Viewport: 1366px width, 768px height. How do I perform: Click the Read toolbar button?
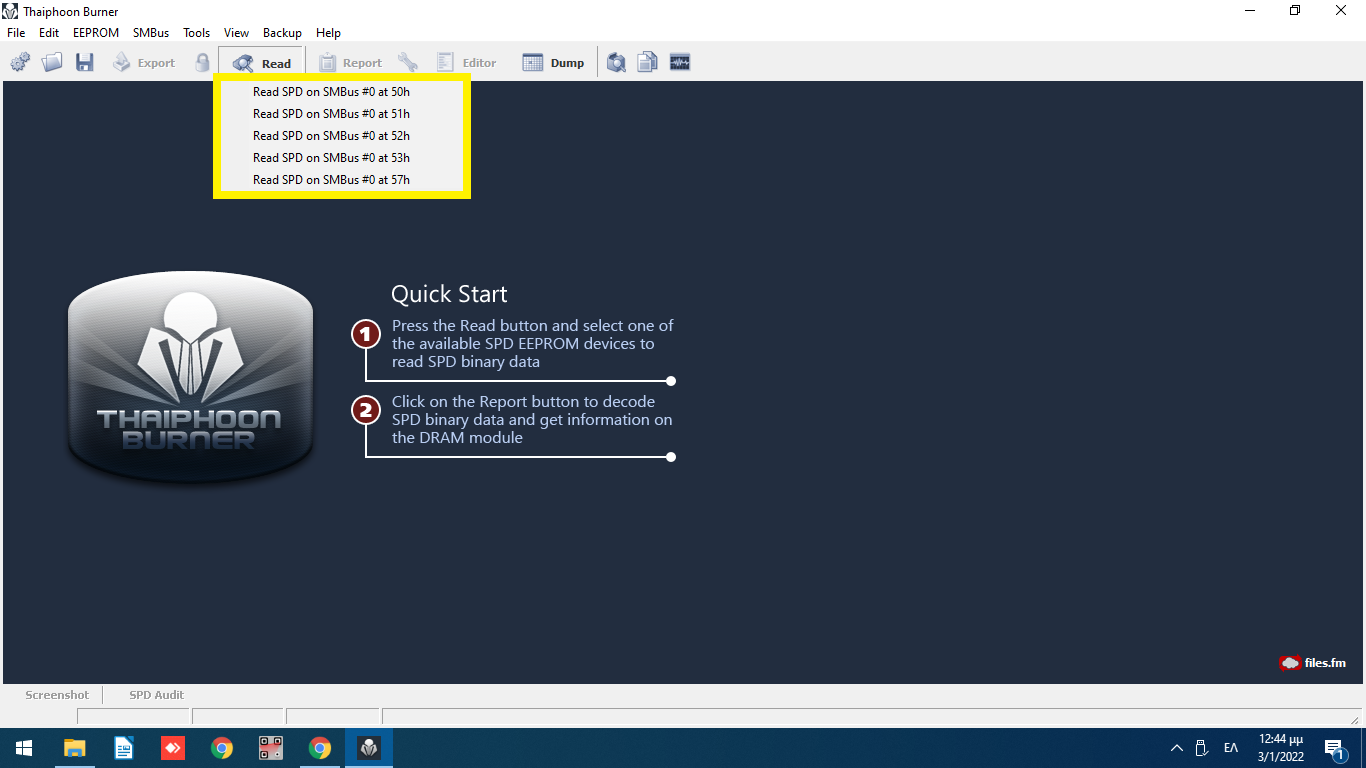point(261,63)
